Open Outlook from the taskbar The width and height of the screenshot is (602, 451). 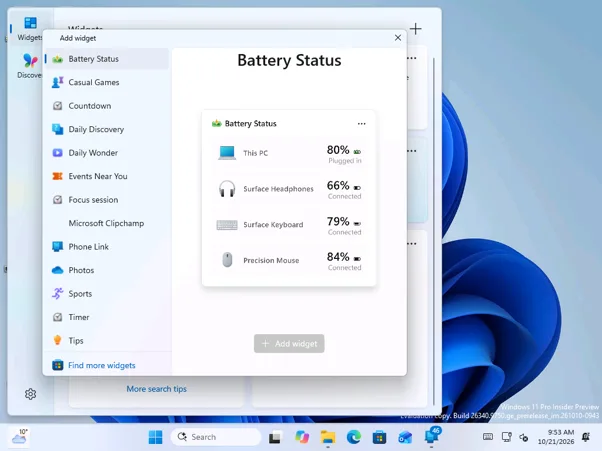(405, 437)
